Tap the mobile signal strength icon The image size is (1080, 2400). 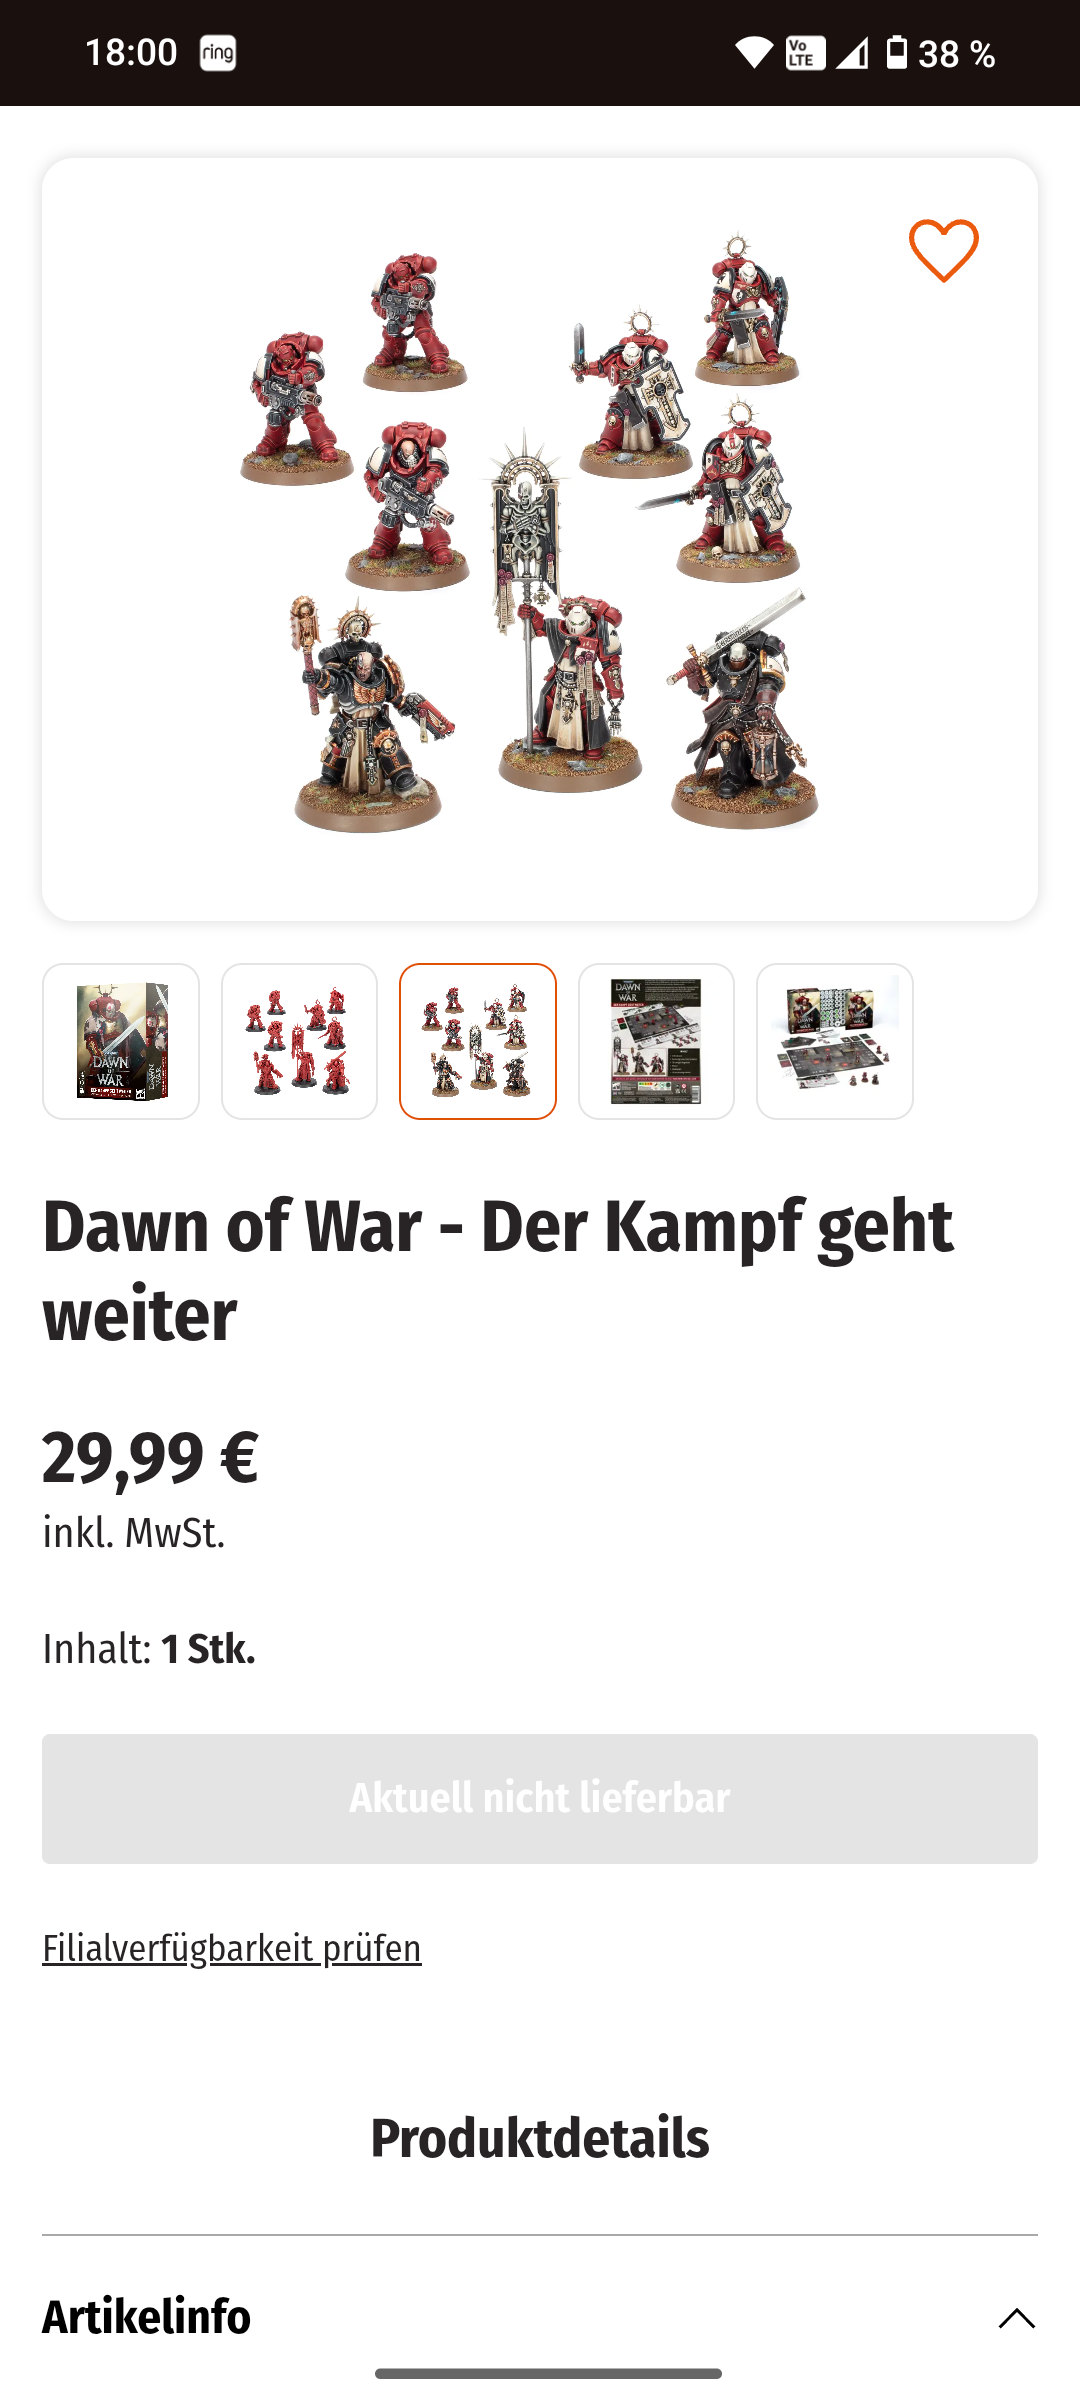tap(852, 53)
